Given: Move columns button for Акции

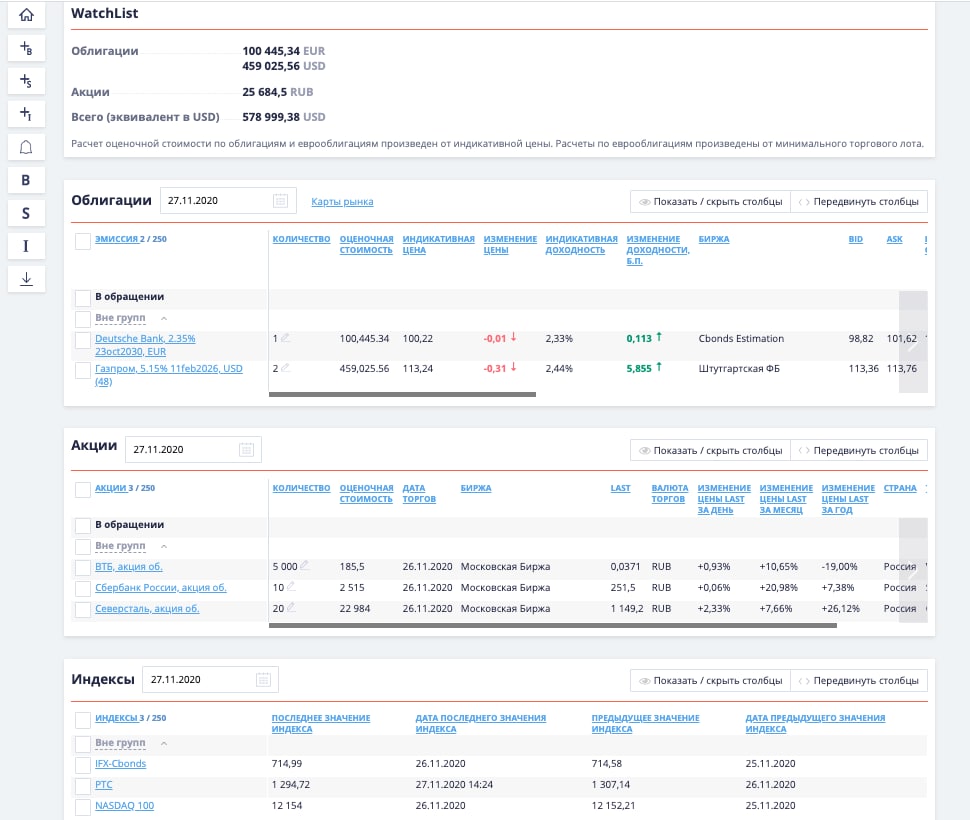Looking at the screenshot, I should (859, 450).
